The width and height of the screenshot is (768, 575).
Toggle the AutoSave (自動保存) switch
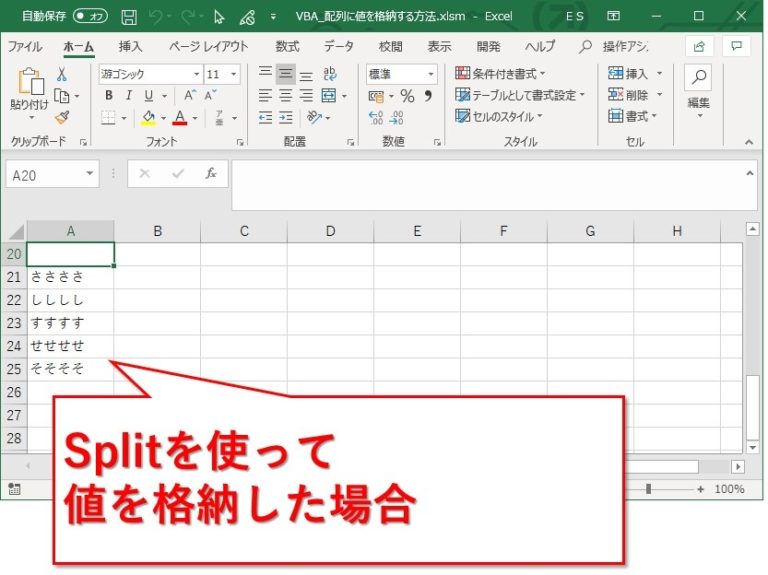[91, 16]
